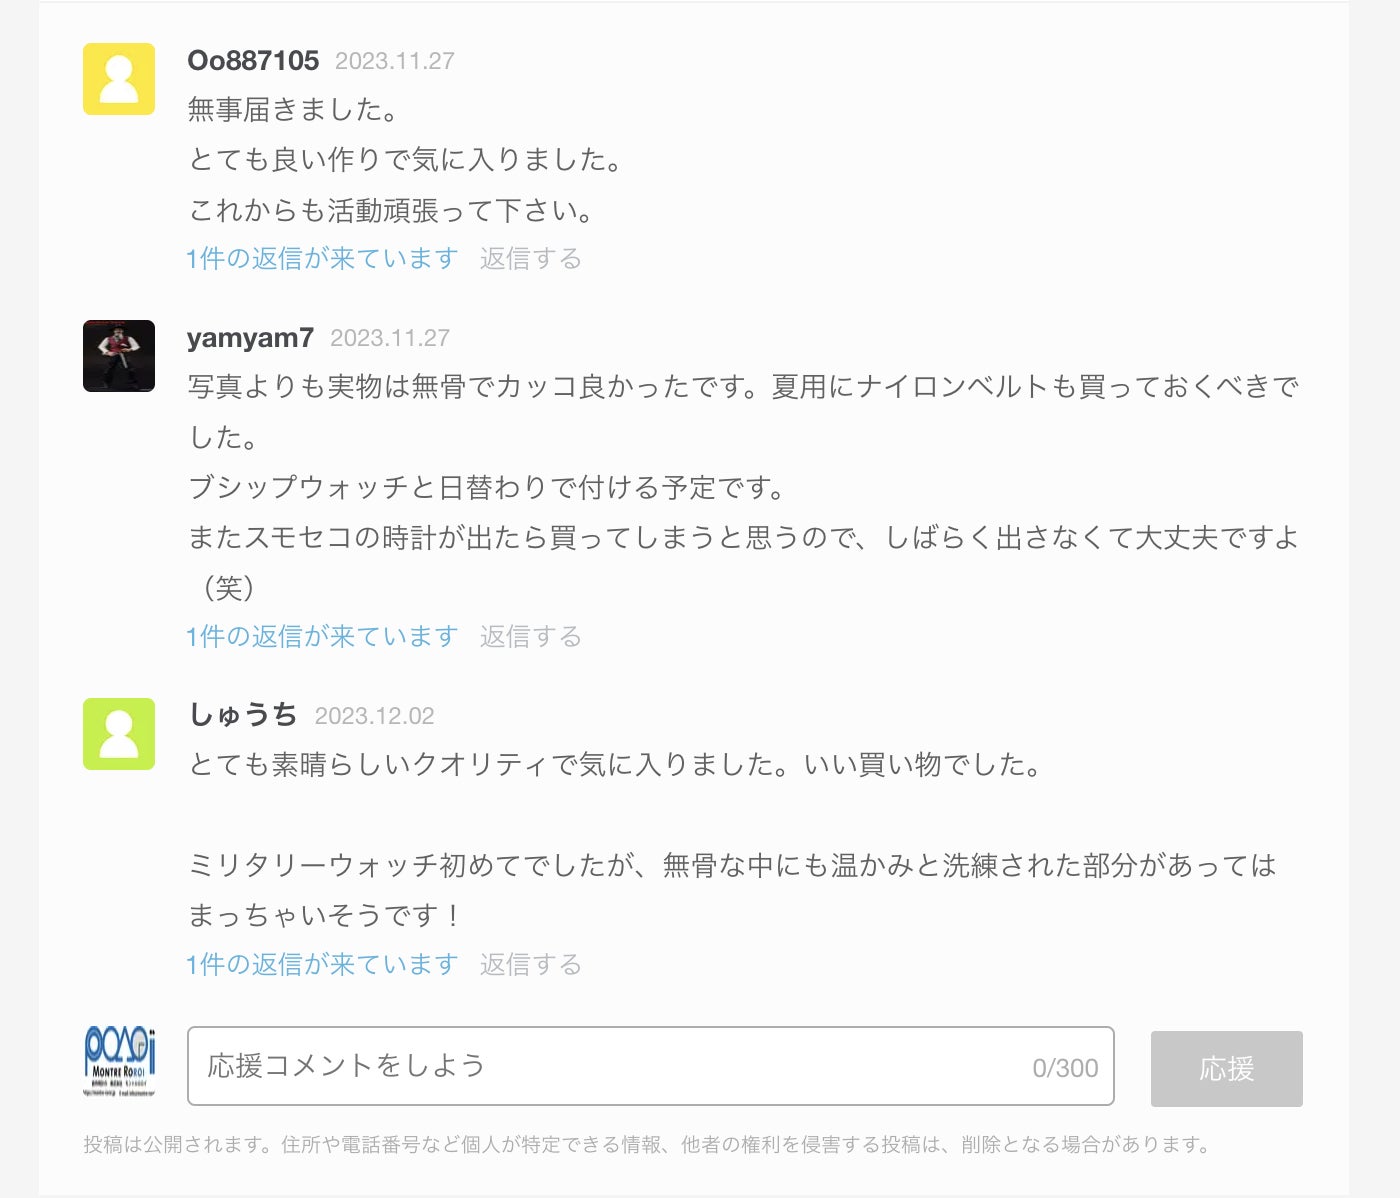Expand the reply under Oo887105's comment
This screenshot has height=1198, width=1400.
(x=322, y=259)
